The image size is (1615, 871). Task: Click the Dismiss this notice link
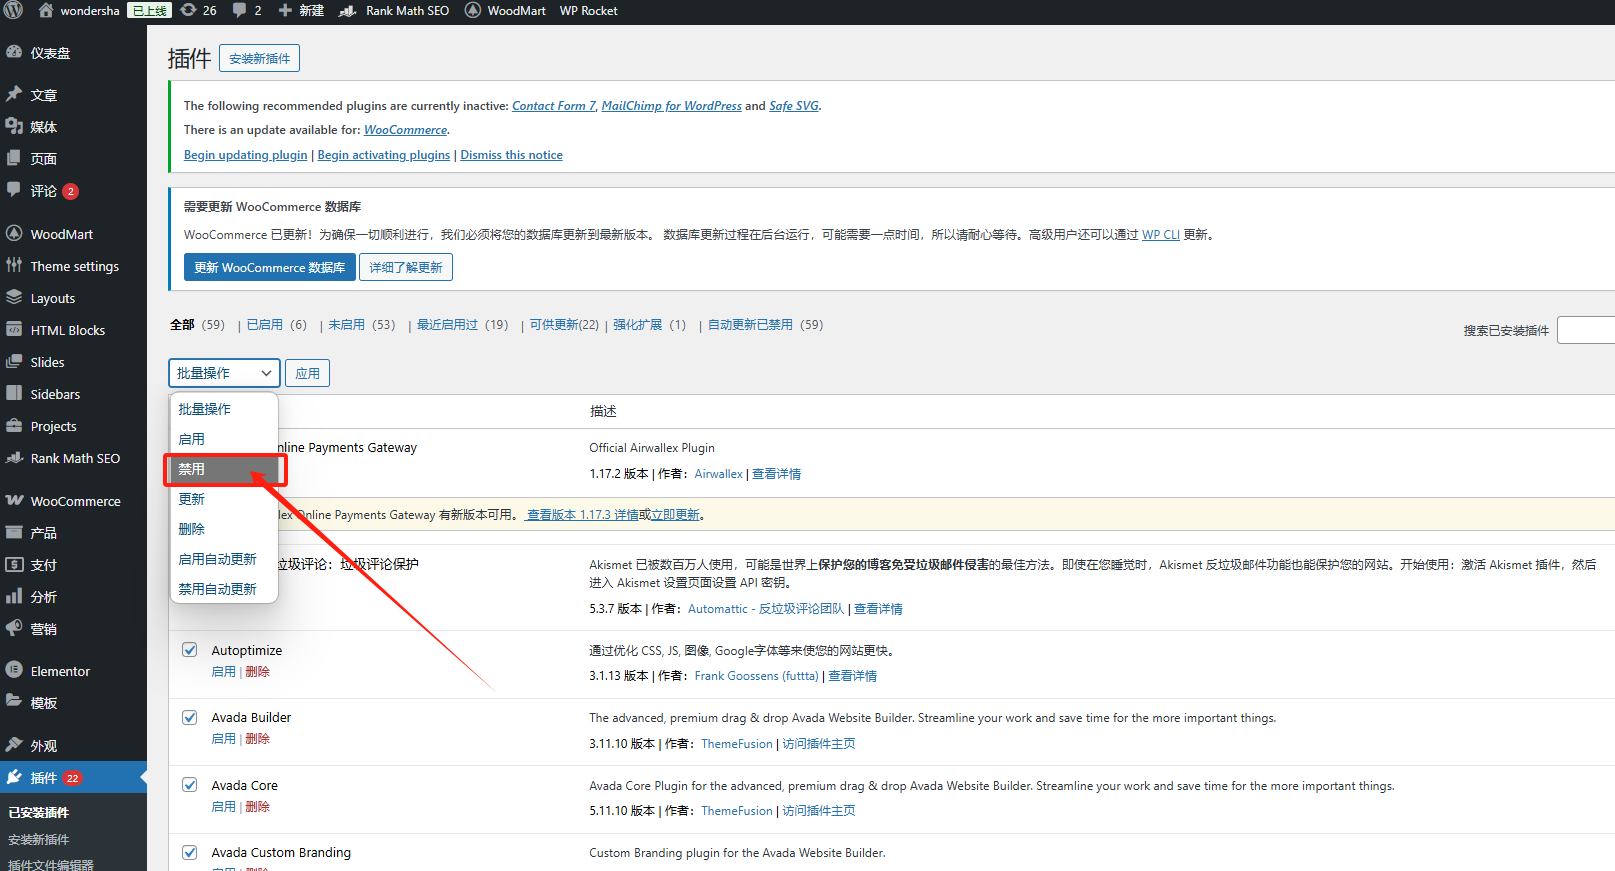[511, 155]
